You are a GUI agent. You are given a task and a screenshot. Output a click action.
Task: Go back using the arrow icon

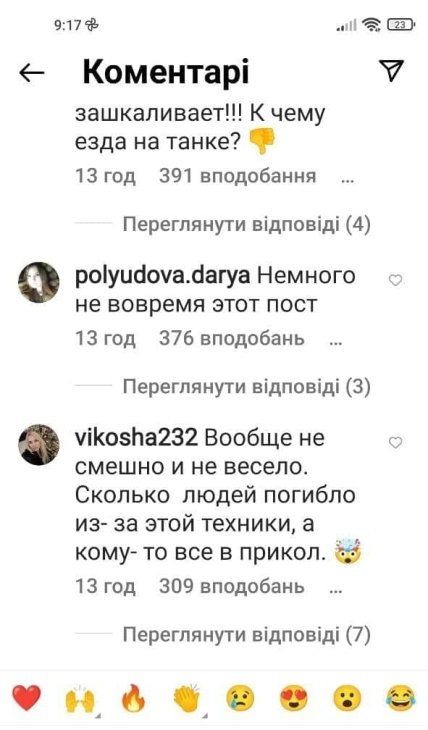31,72
